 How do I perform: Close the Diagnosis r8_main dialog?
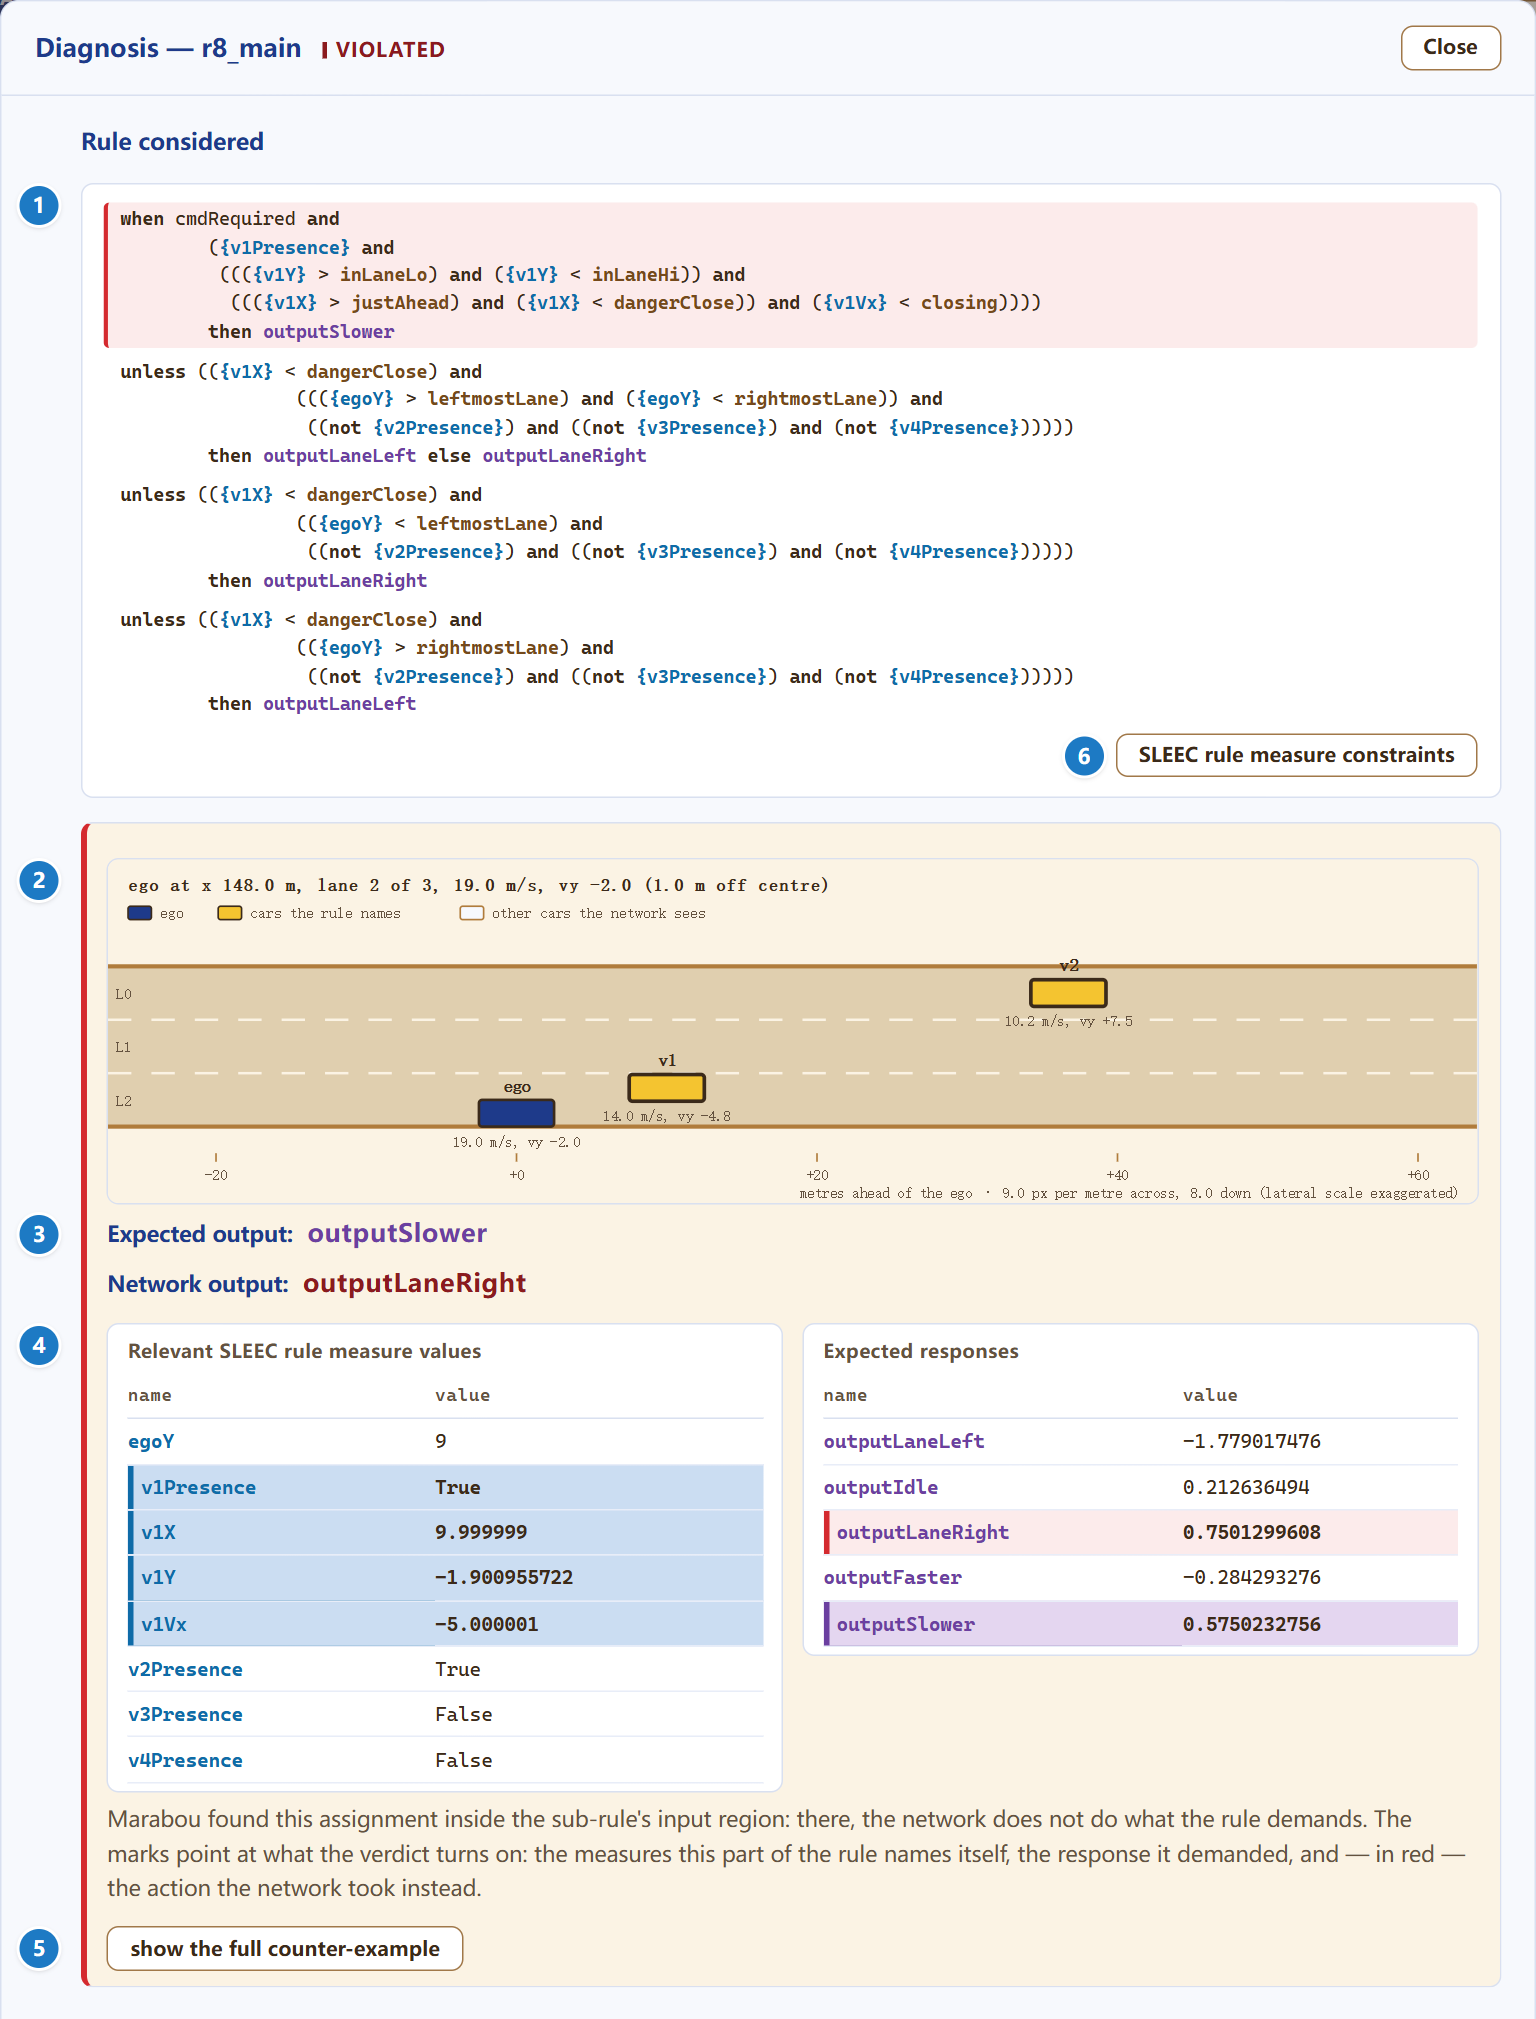(x=1450, y=48)
